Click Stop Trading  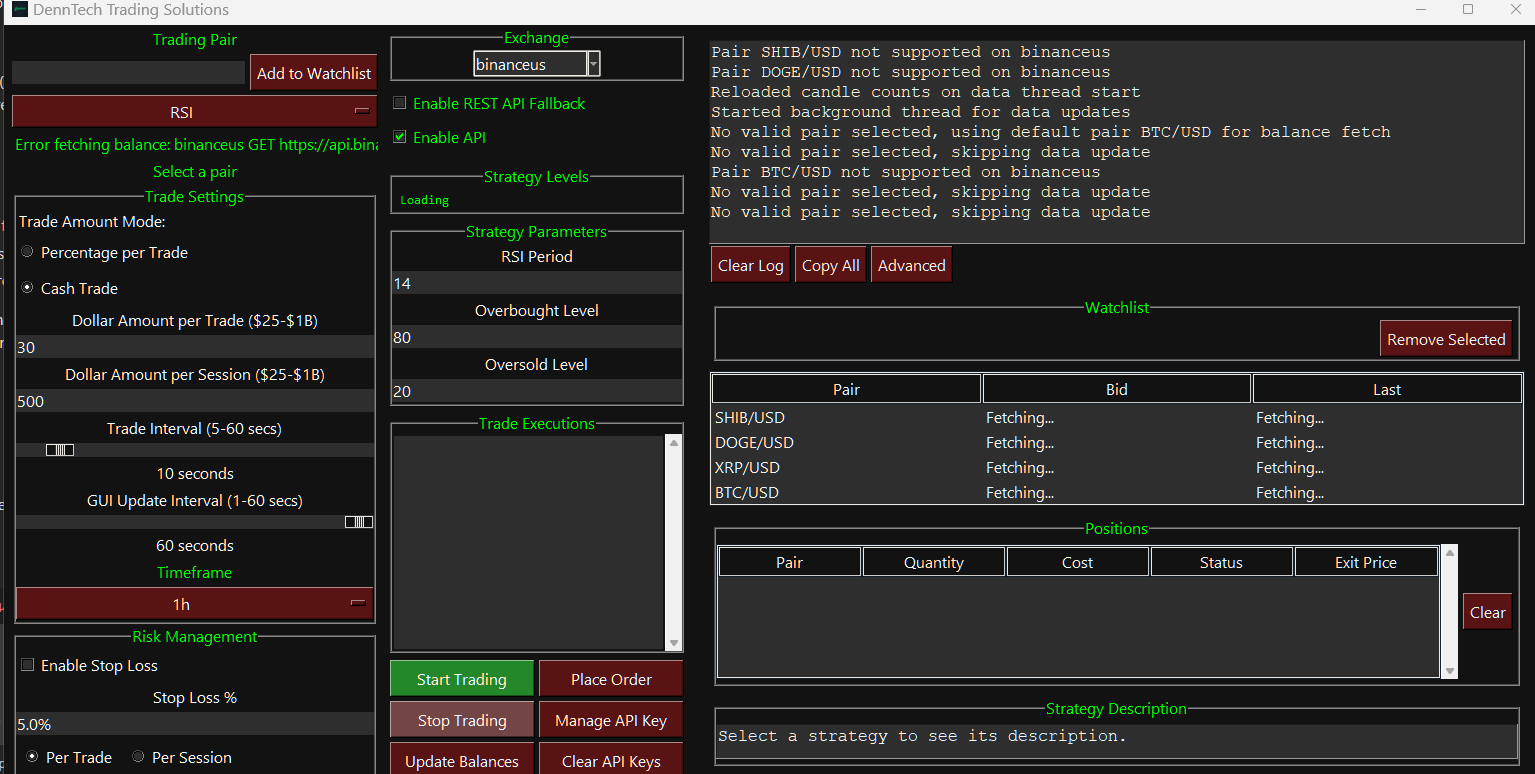461,719
